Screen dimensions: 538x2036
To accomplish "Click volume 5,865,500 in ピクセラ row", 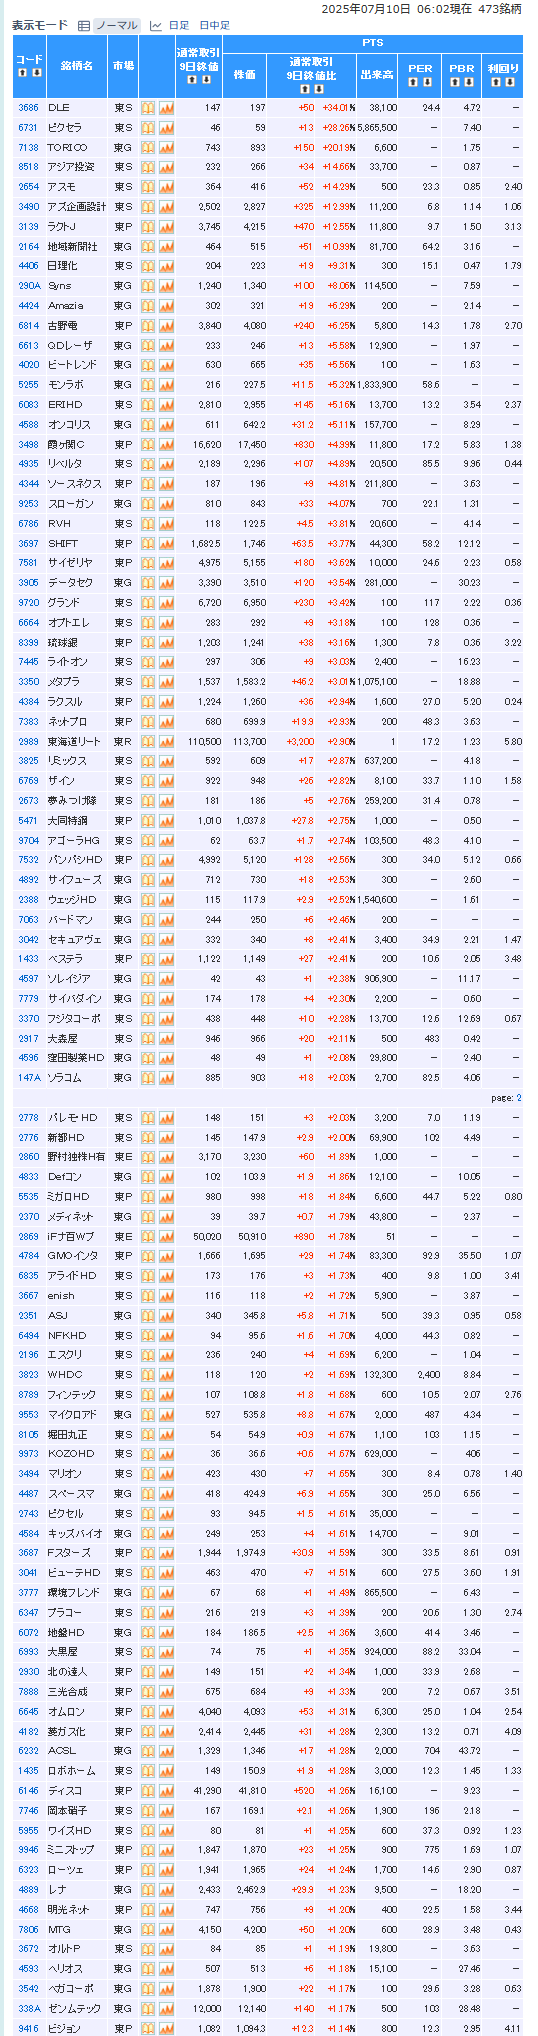I will pyautogui.click(x=376, y=128).
